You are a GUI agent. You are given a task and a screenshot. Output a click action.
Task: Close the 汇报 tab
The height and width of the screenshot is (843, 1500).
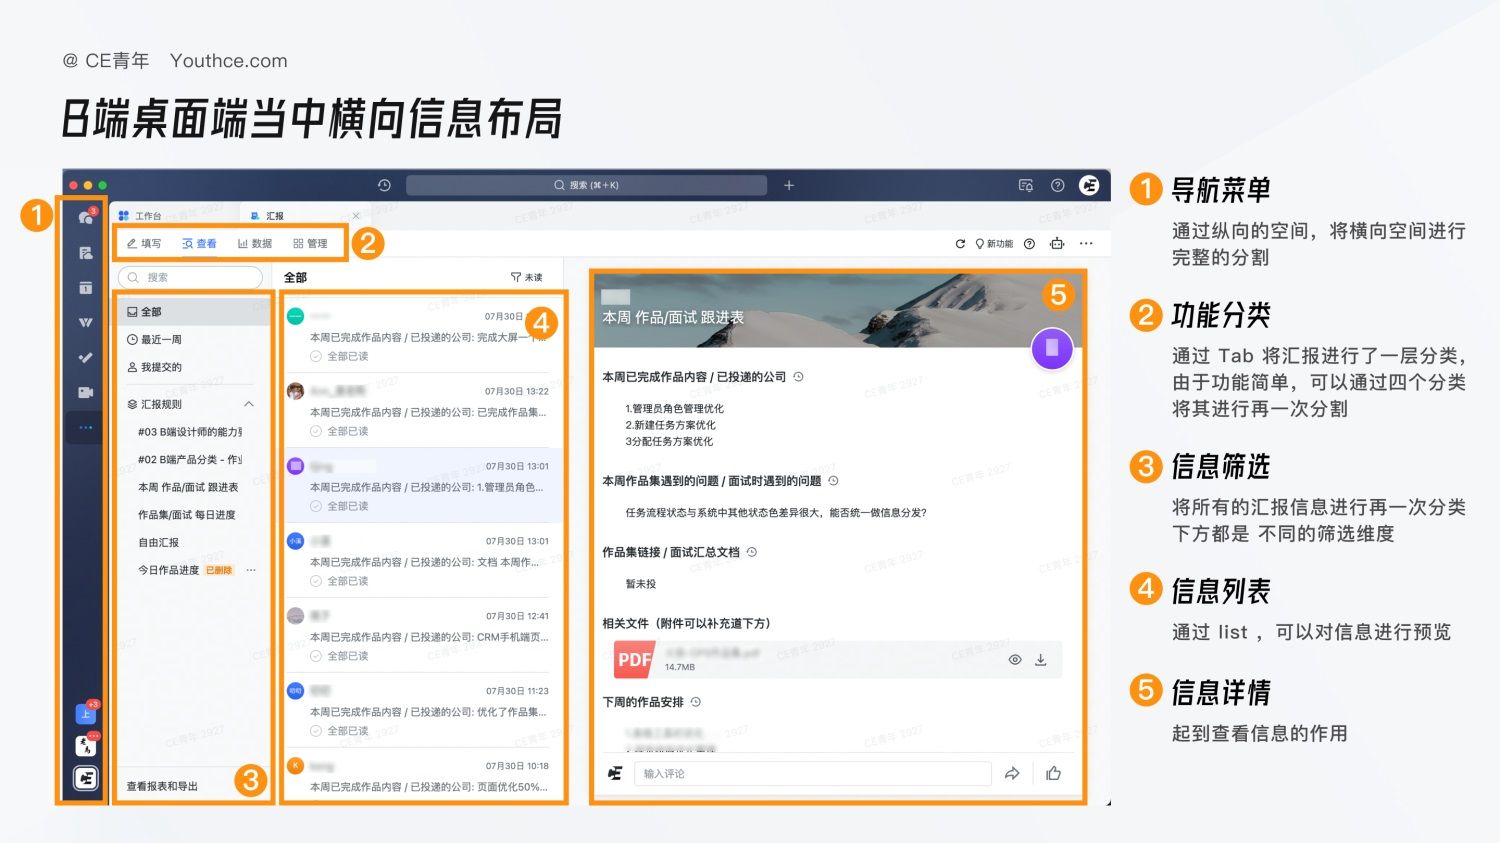coord(356,216)
